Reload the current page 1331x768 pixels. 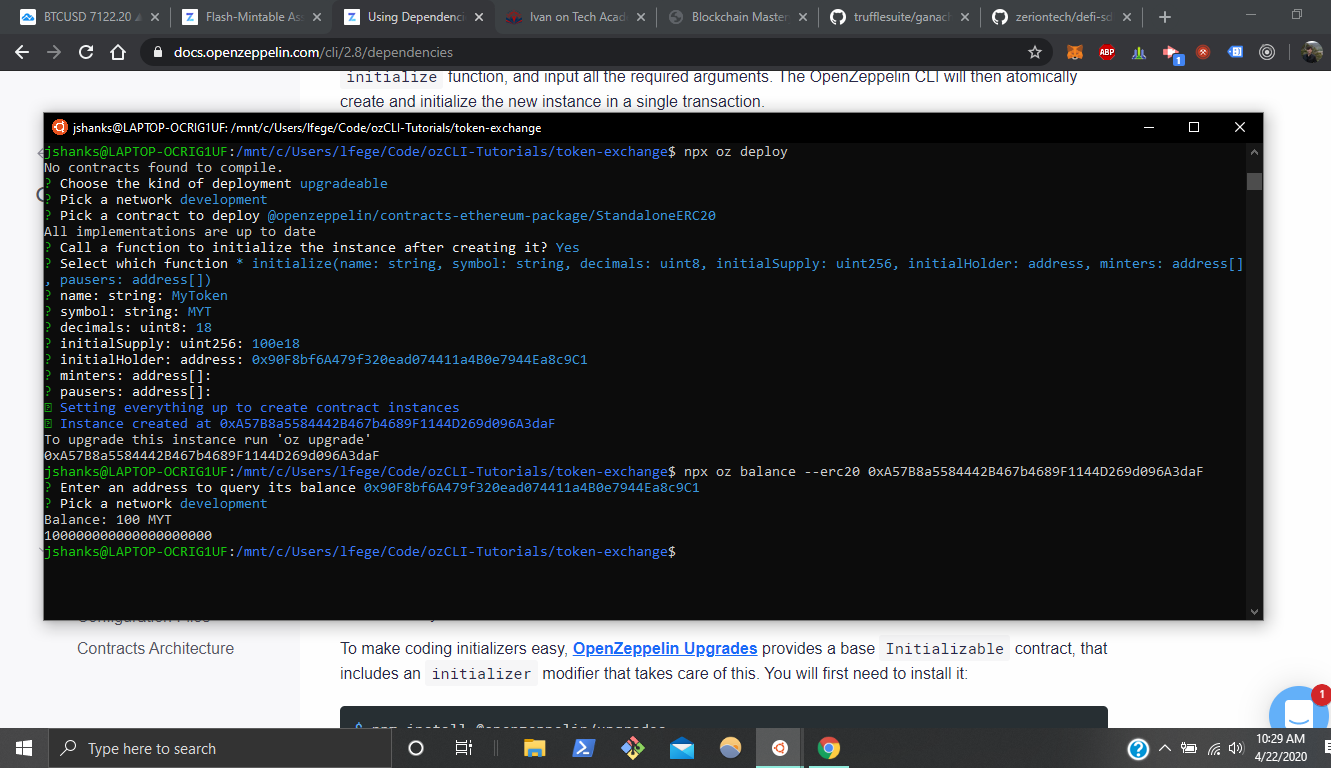click(87, 52)
